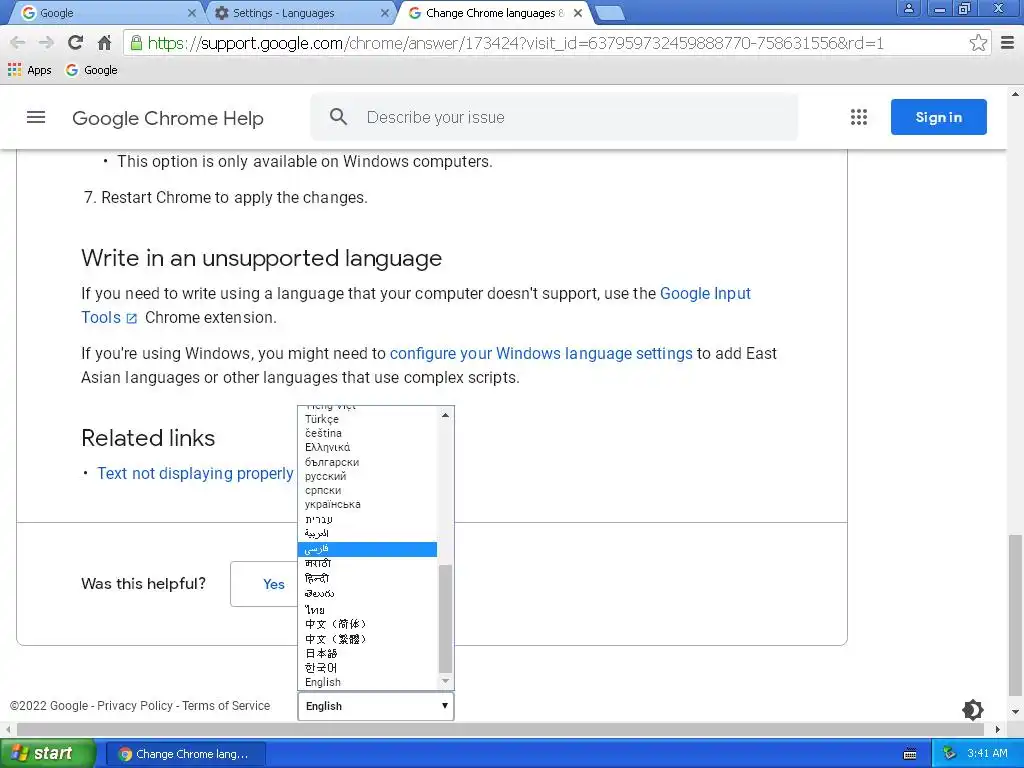The image size is (1024, 768).
Task: Click the search magnifier icon
Action: 338,117
